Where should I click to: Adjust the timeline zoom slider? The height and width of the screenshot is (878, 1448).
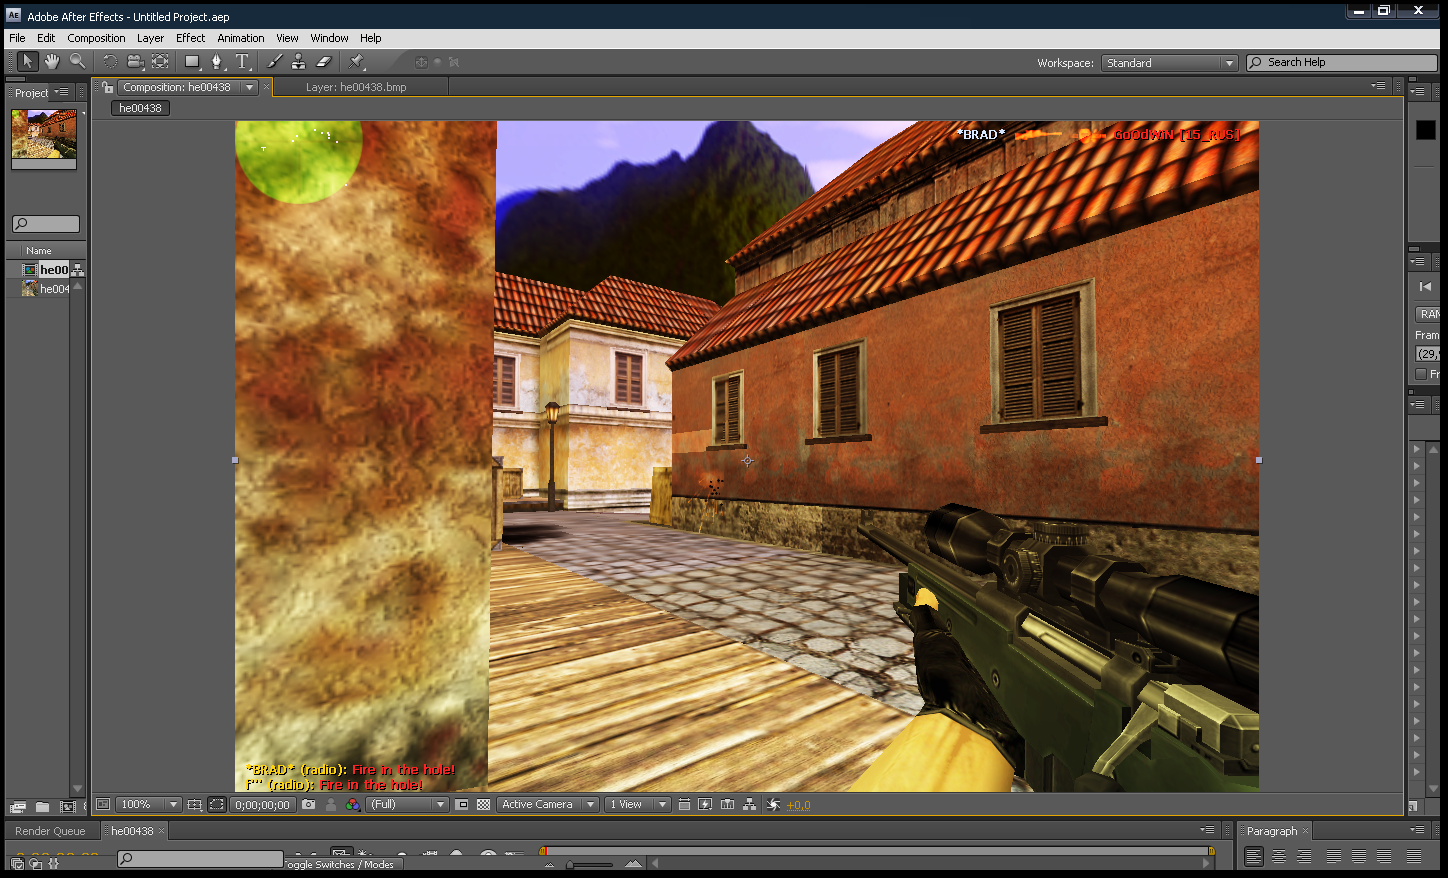[x=590, y=865]
